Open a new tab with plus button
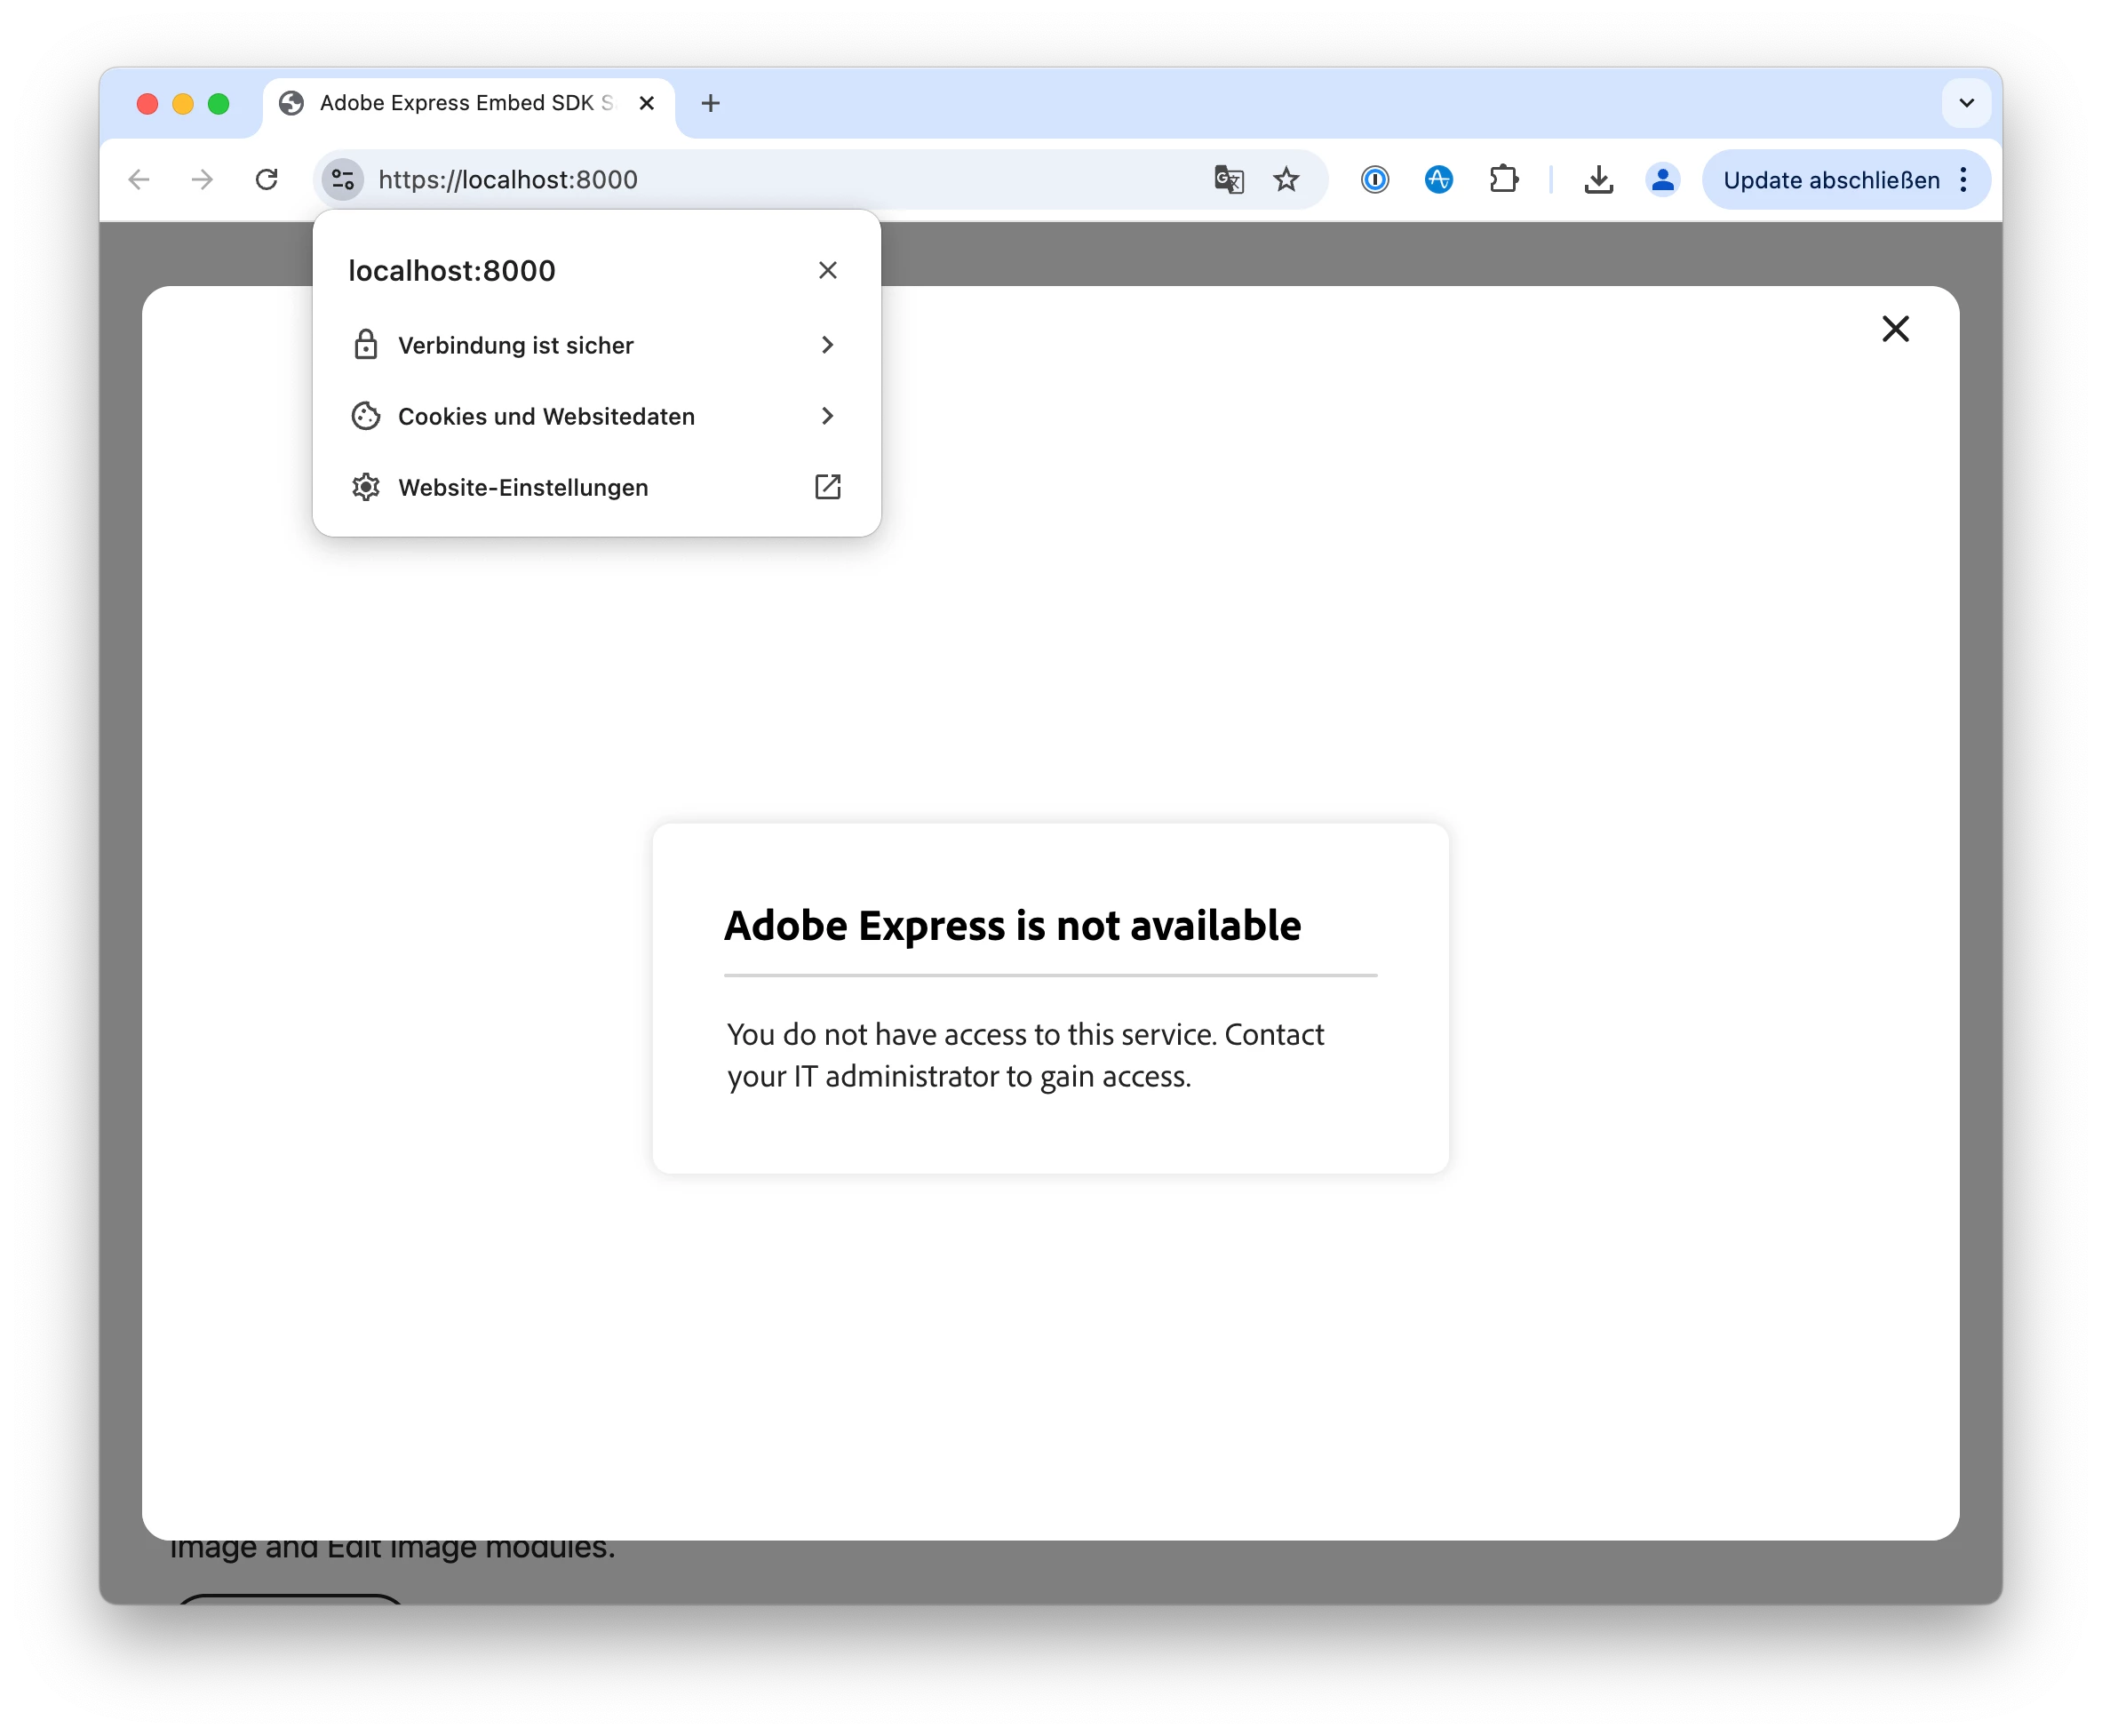This screenshot has height=1736, width=2102. pyautogui.click(x=710, y=103)
